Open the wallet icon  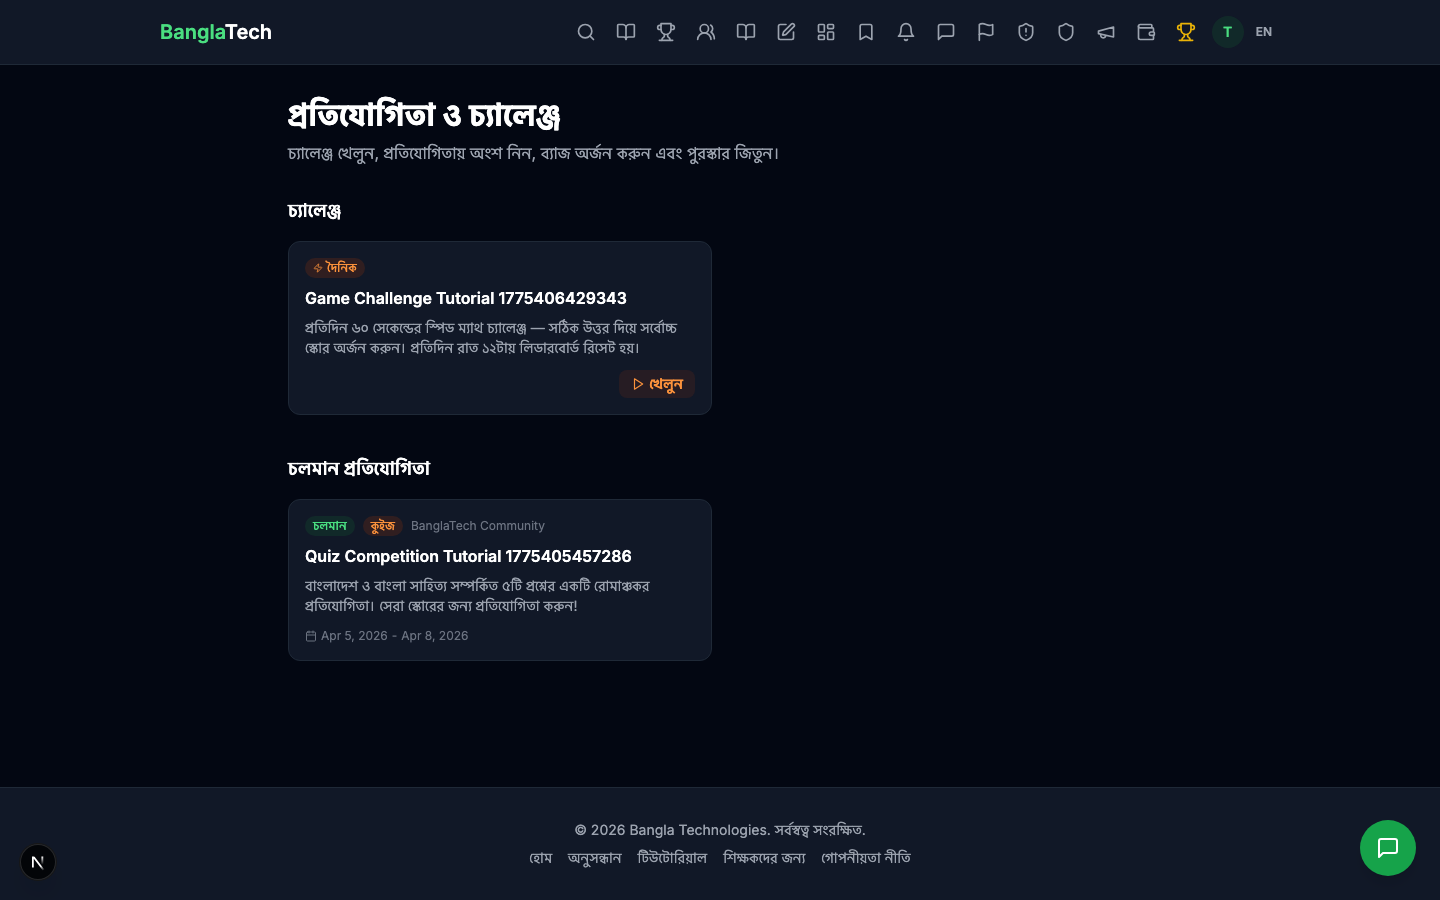tap(1146, 32)
